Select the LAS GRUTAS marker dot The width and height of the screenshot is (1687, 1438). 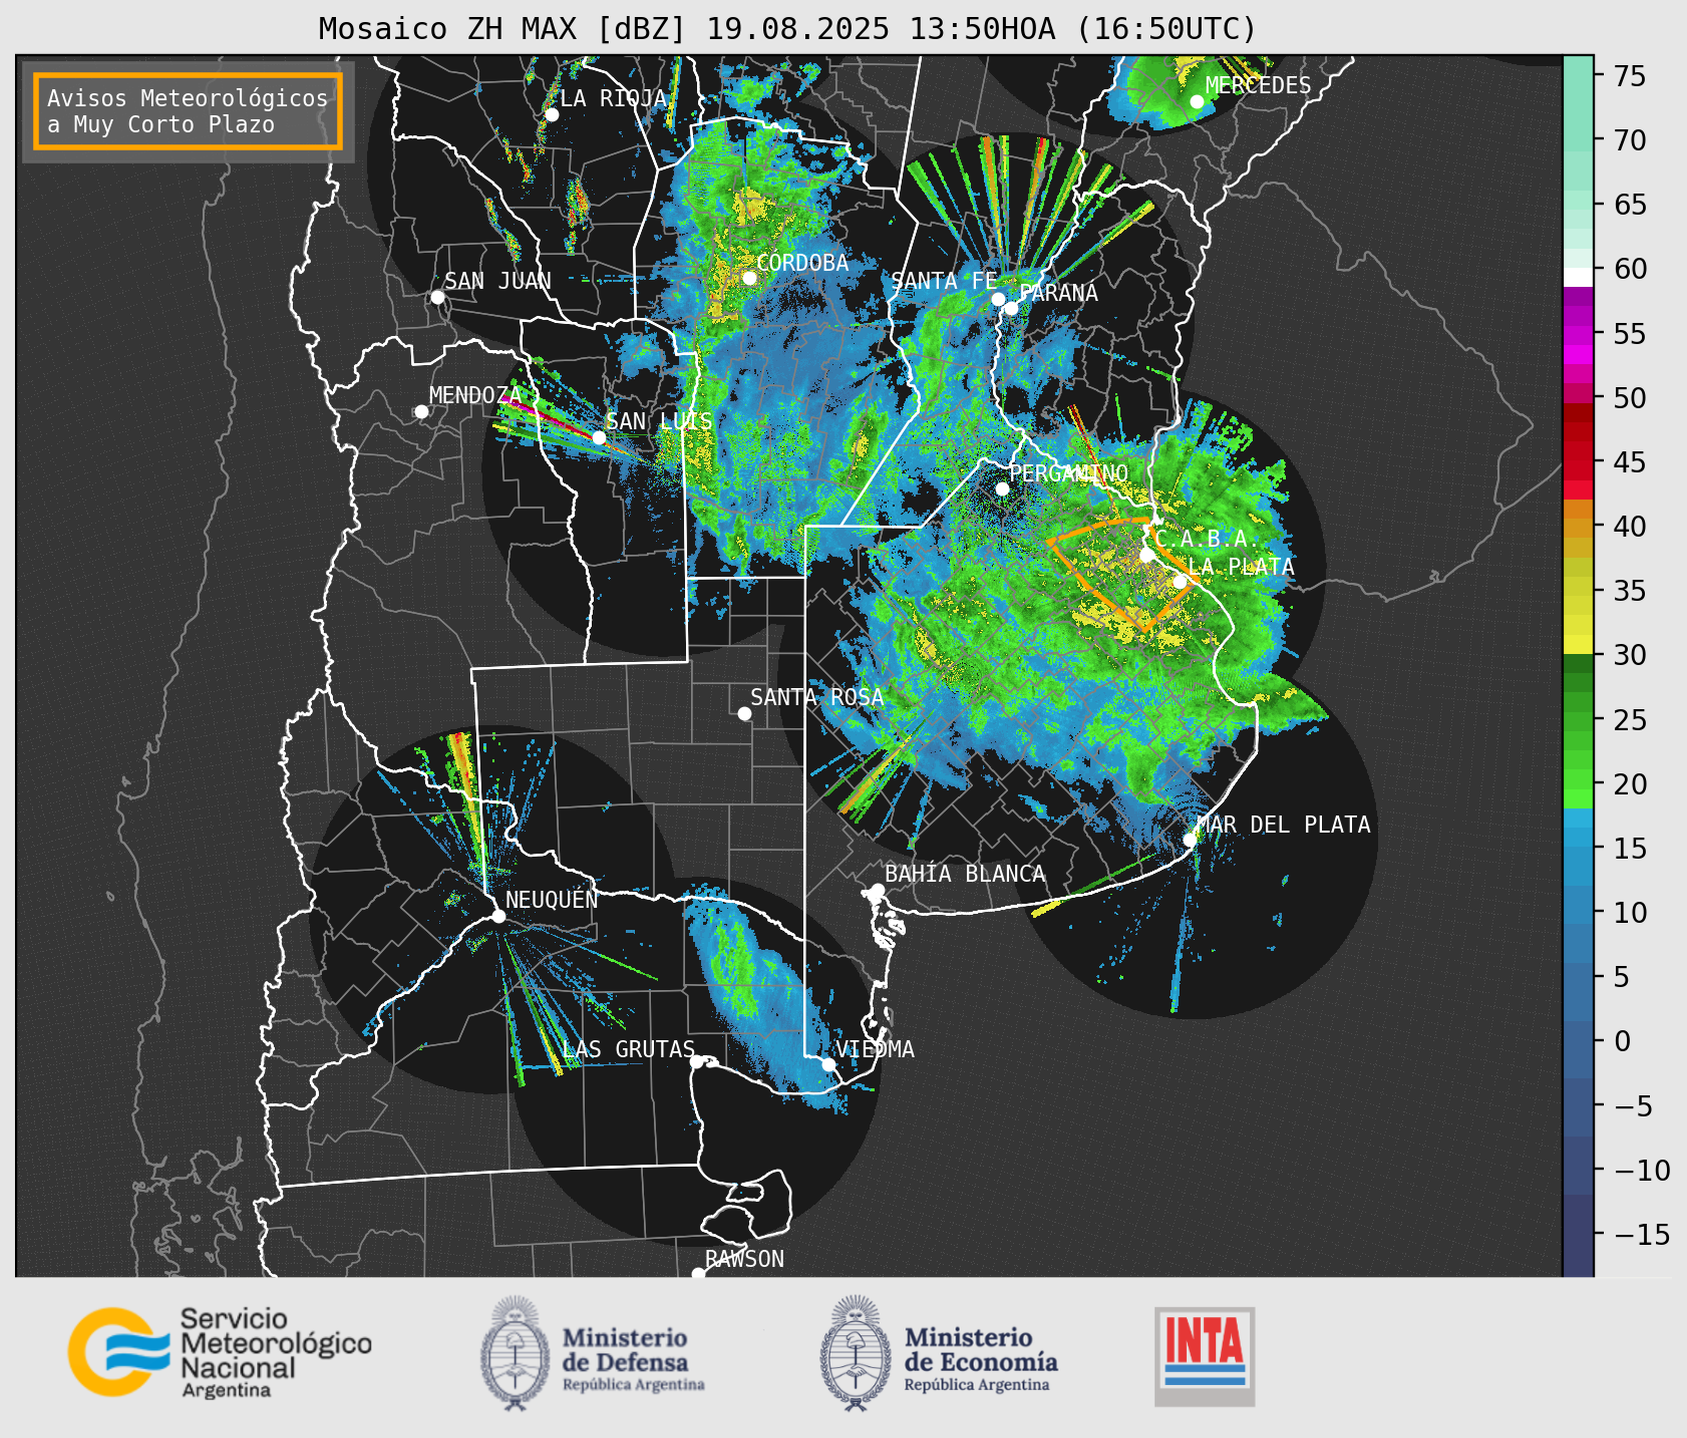click(697, 1062)
